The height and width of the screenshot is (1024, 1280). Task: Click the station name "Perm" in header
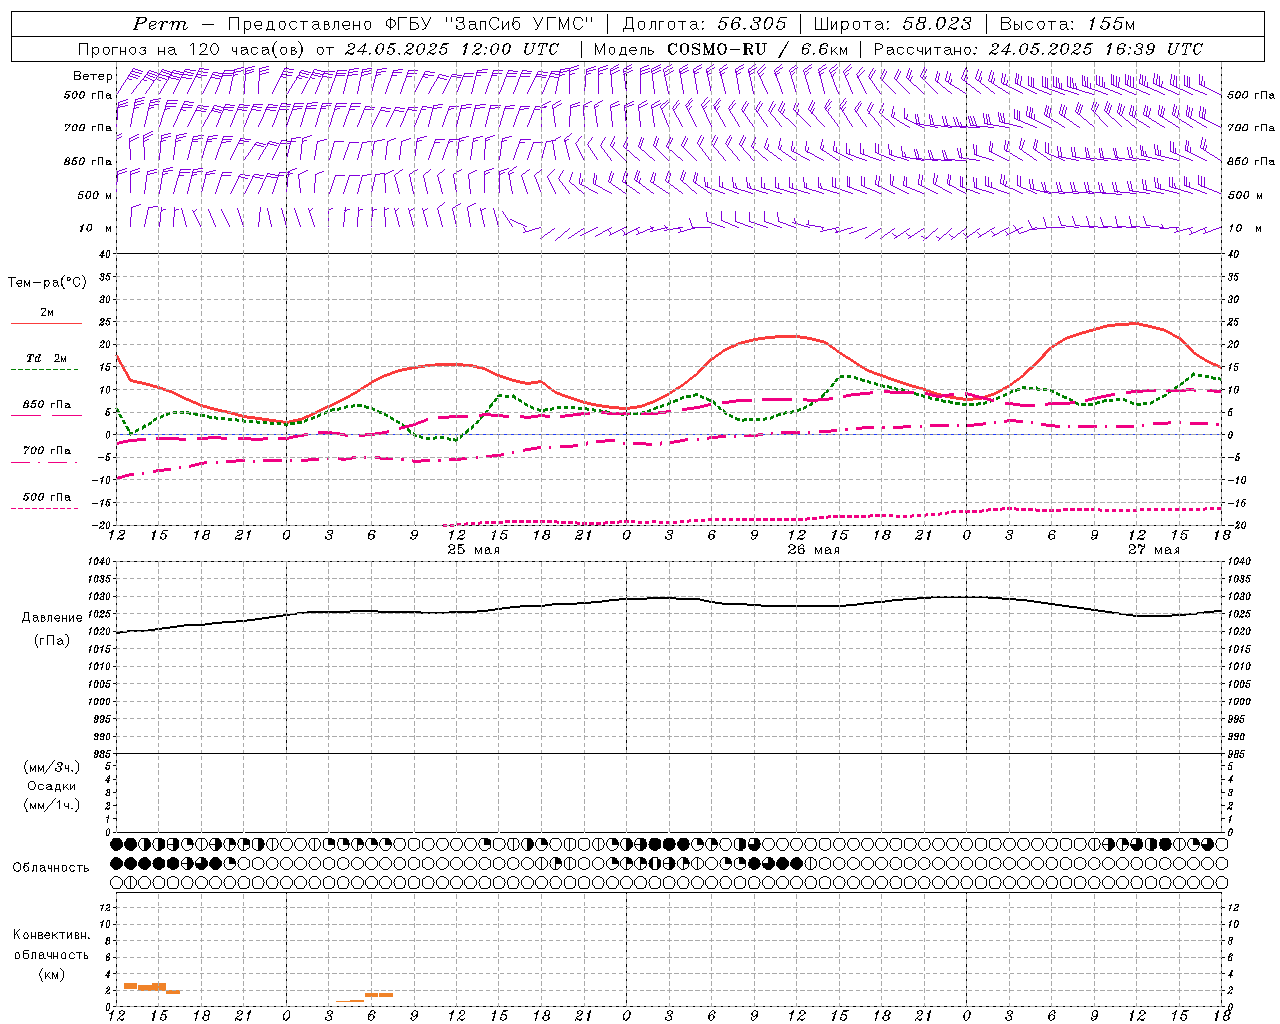tap(159, 24)
